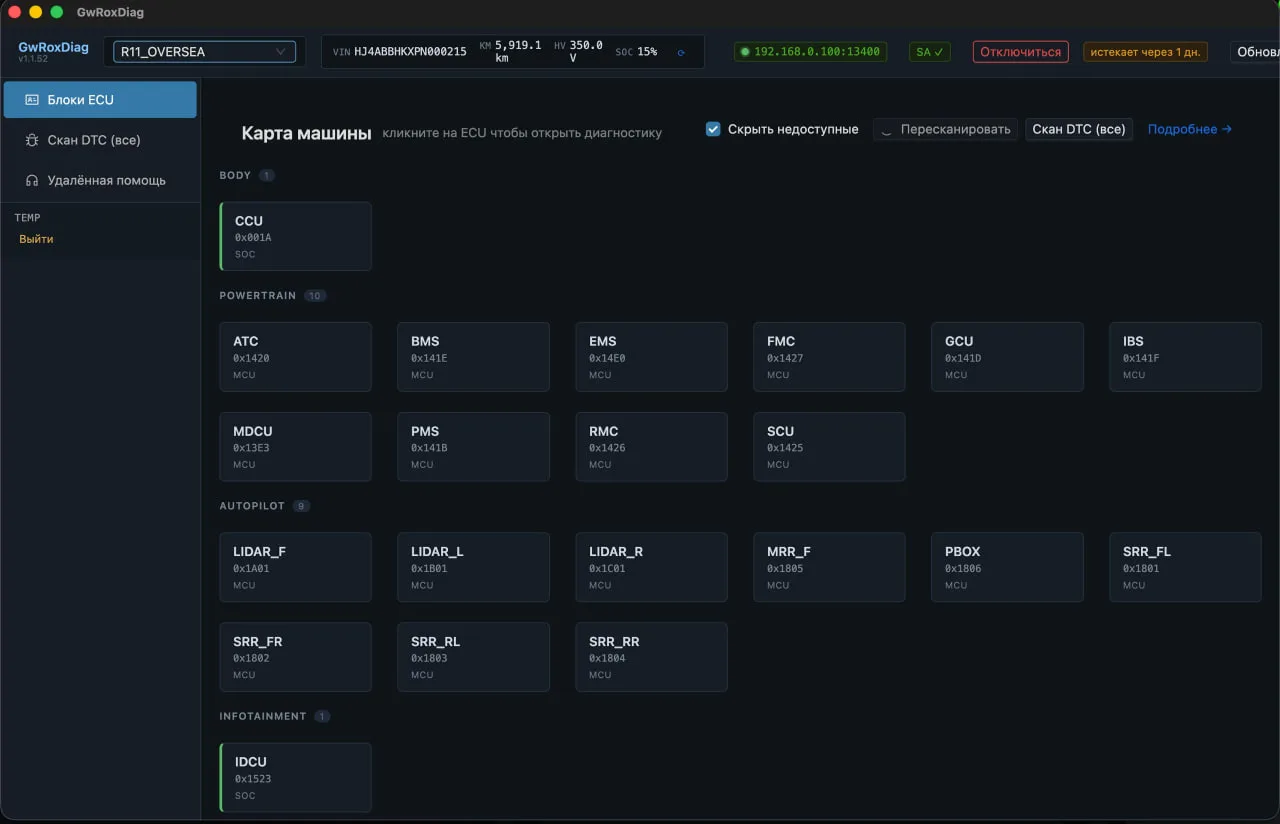Viewport: 1280px width, 824px height.
Task: Open the SRR_RR ECU card
Action: pos(652,657)
